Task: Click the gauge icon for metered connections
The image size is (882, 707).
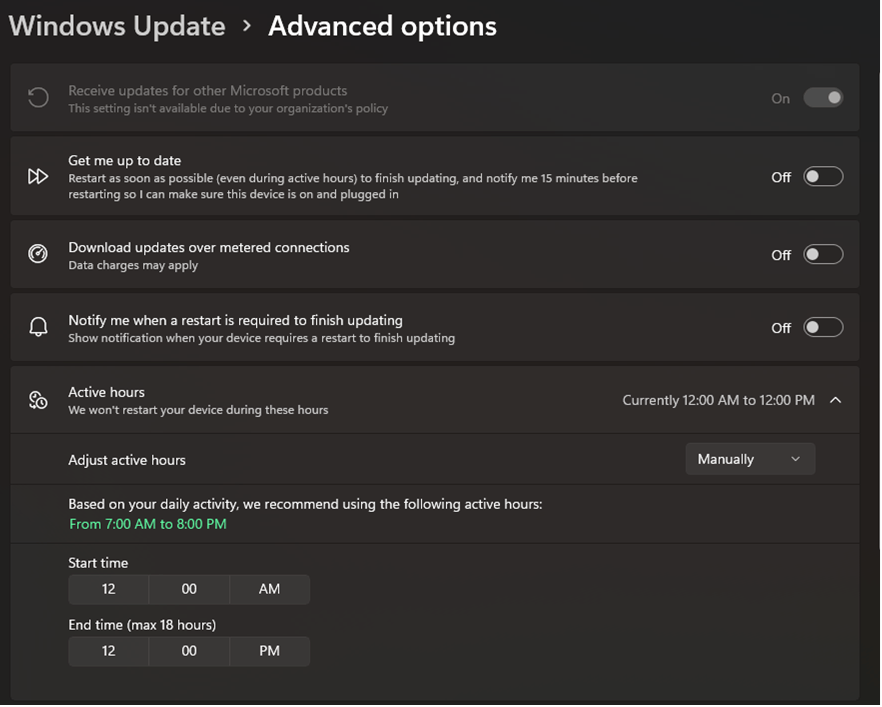Action: point(38,254)
